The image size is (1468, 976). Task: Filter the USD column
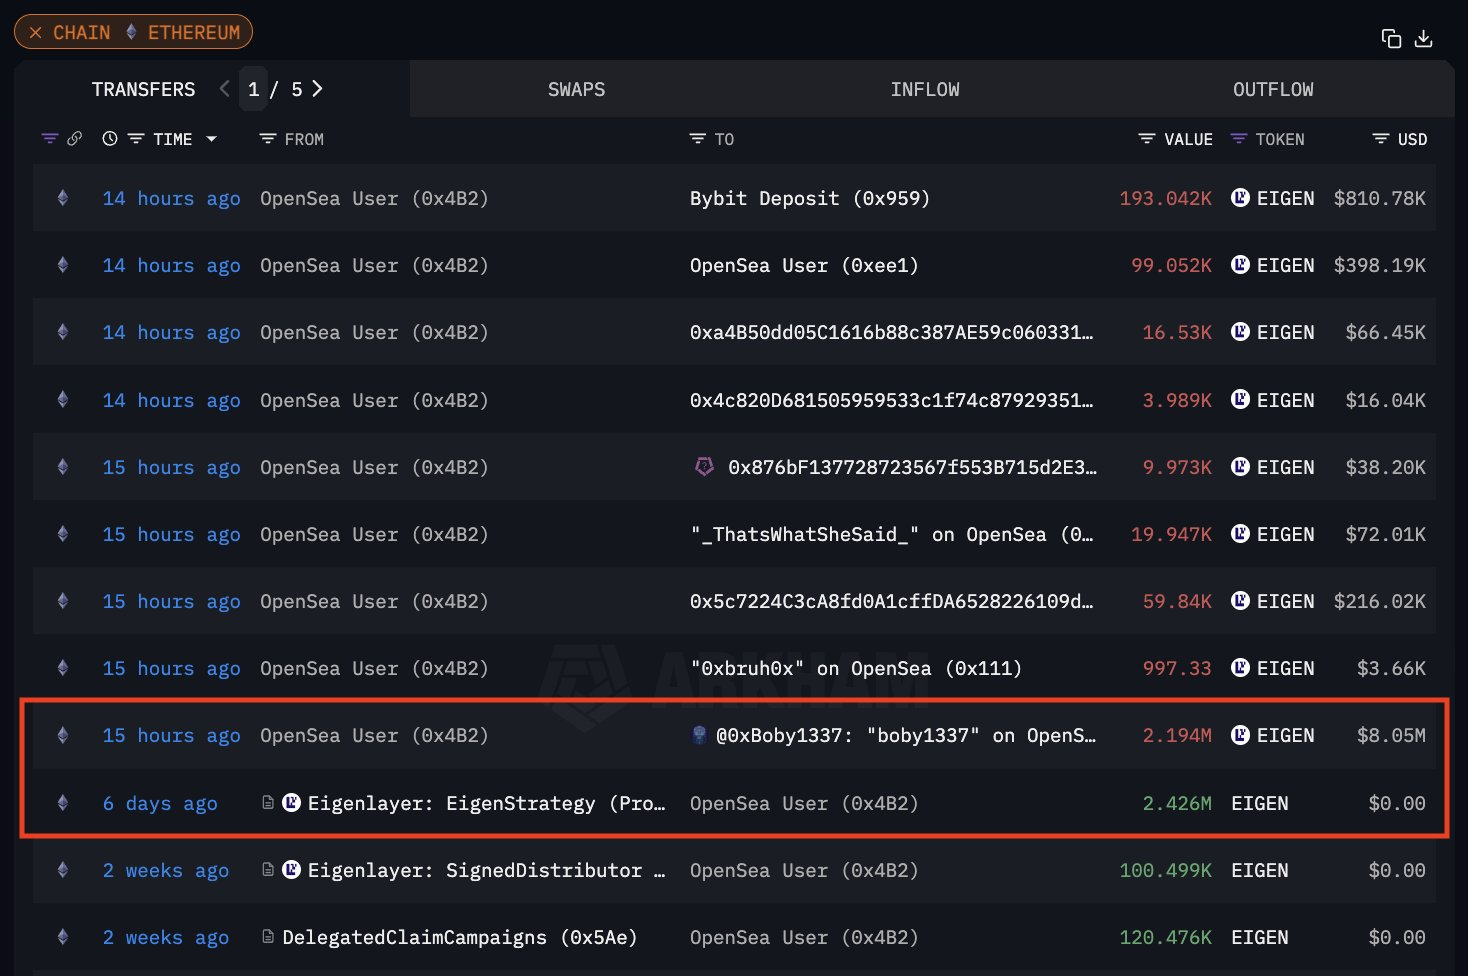click(x=1381, y=139)
